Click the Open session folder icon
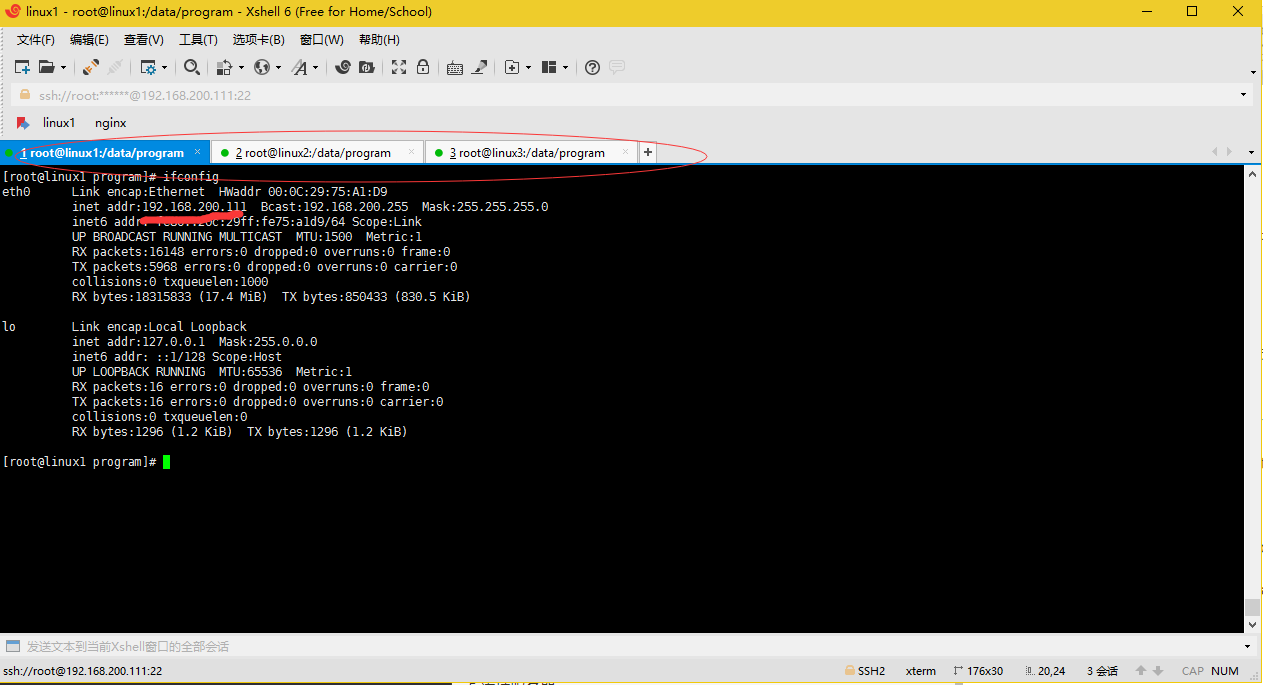Screen dimensions: 1263x685 (x=46, y=67)
